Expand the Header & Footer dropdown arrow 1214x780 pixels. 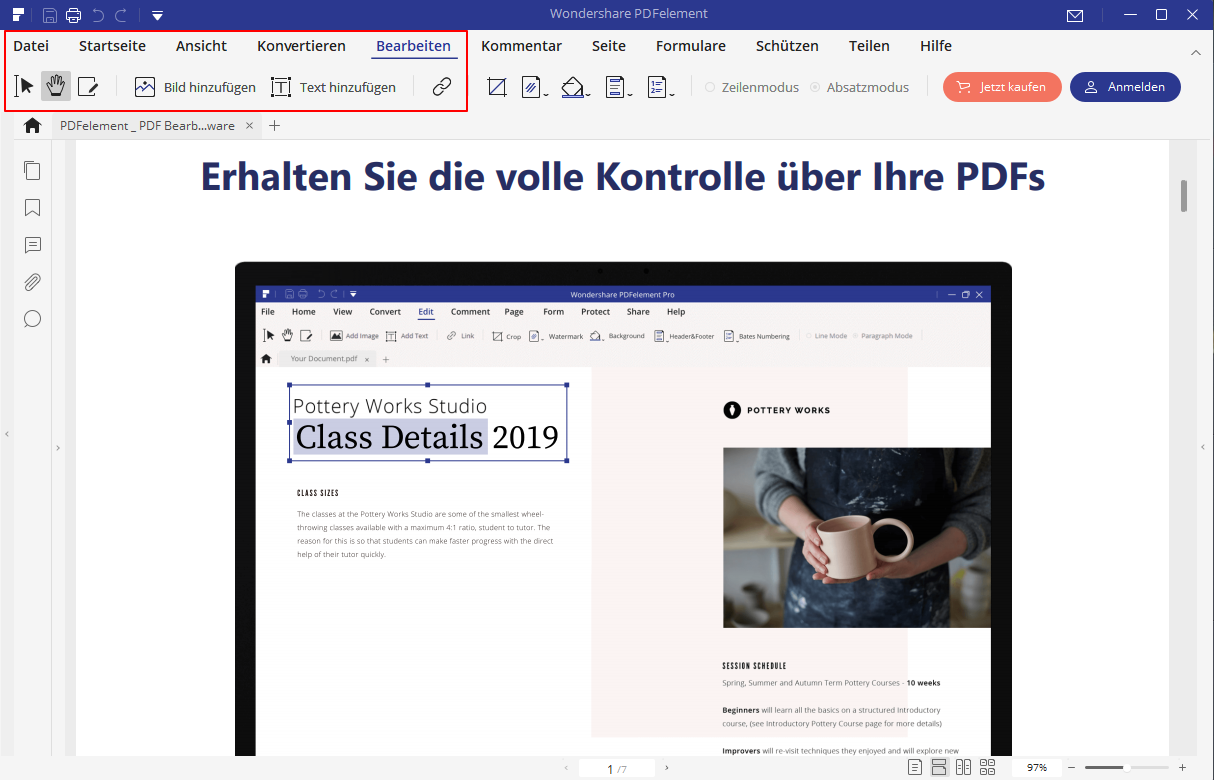[x=630, y=94]
